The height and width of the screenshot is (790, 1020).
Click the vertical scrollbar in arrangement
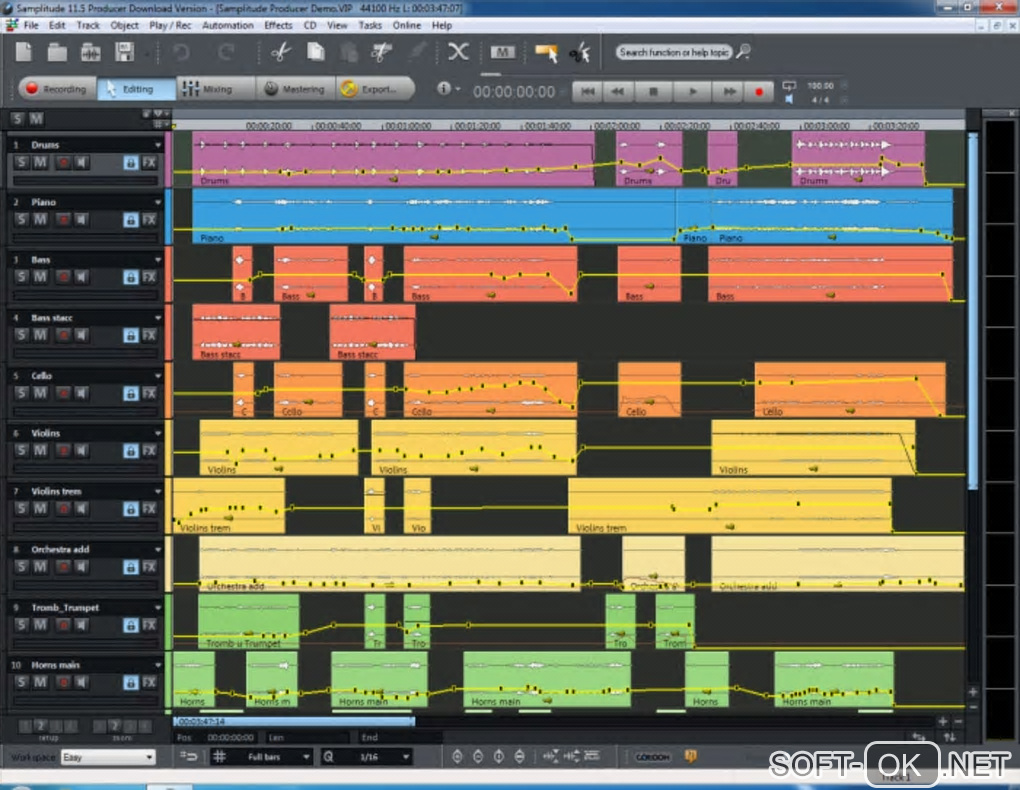(x=973, y=310)
